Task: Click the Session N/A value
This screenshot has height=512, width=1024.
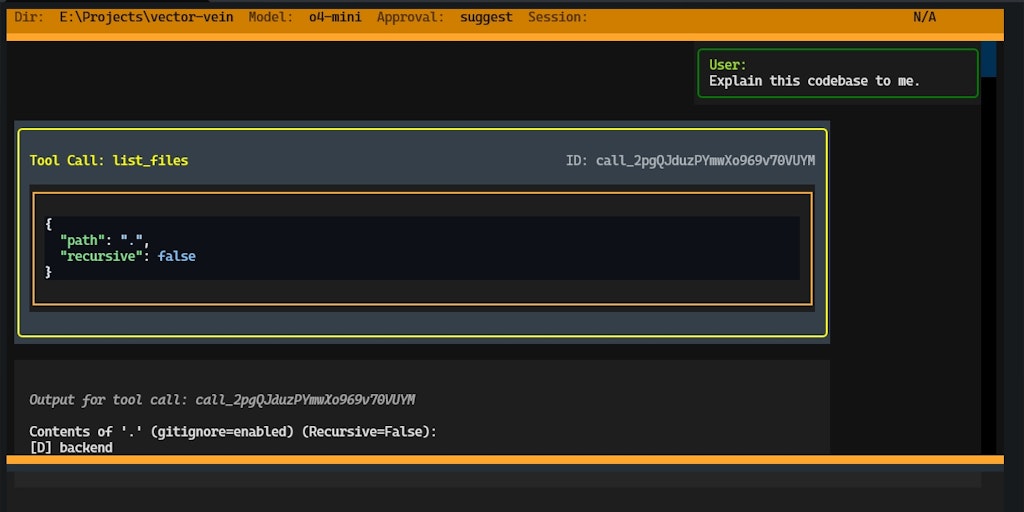Action: 924,18
